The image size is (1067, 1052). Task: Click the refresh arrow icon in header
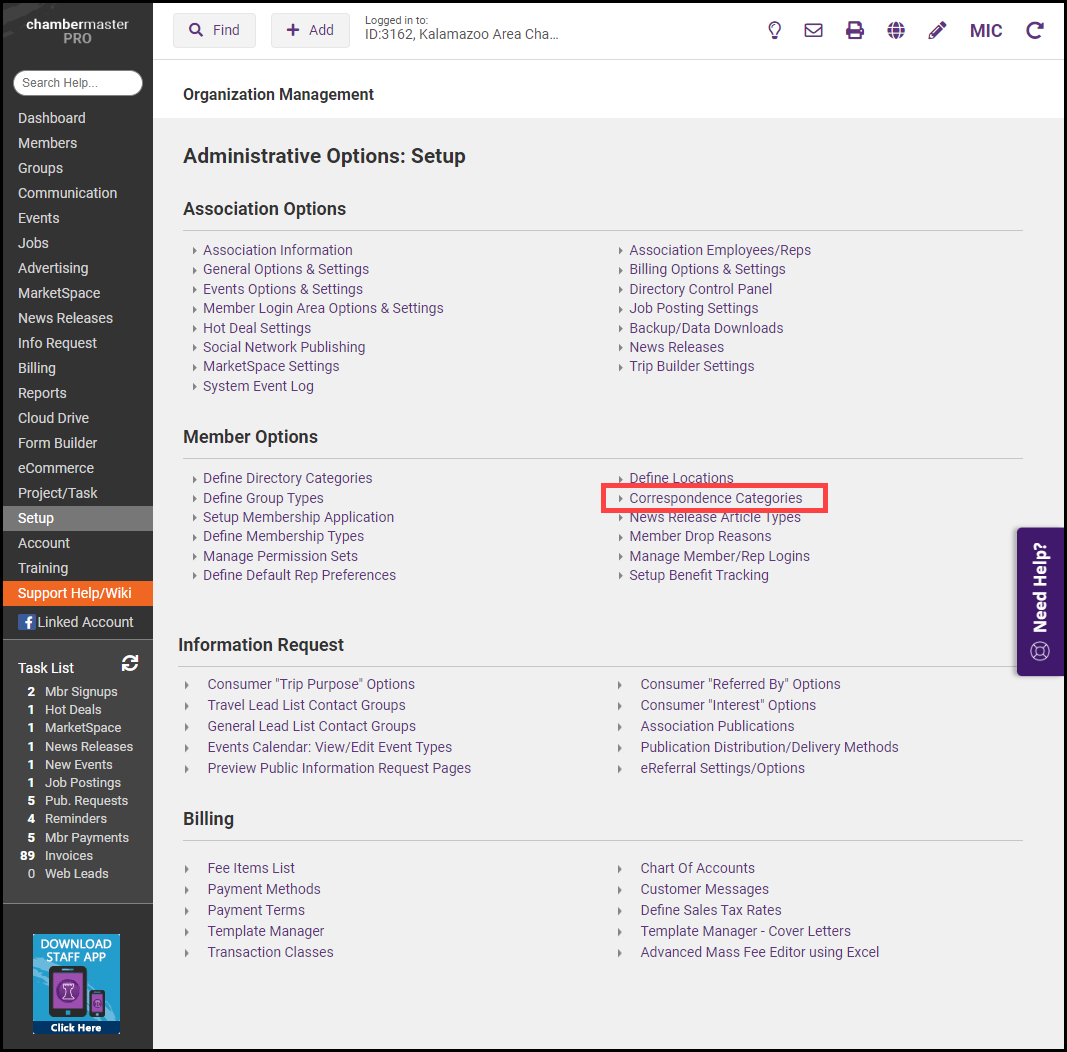[1035, 30]
